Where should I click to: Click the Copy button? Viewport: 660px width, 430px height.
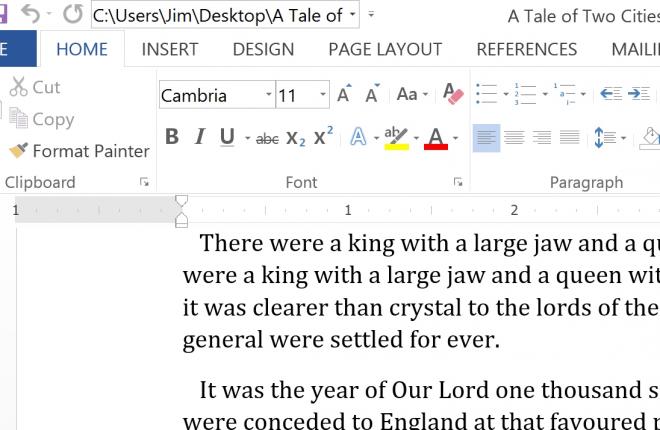coord(41,119)
